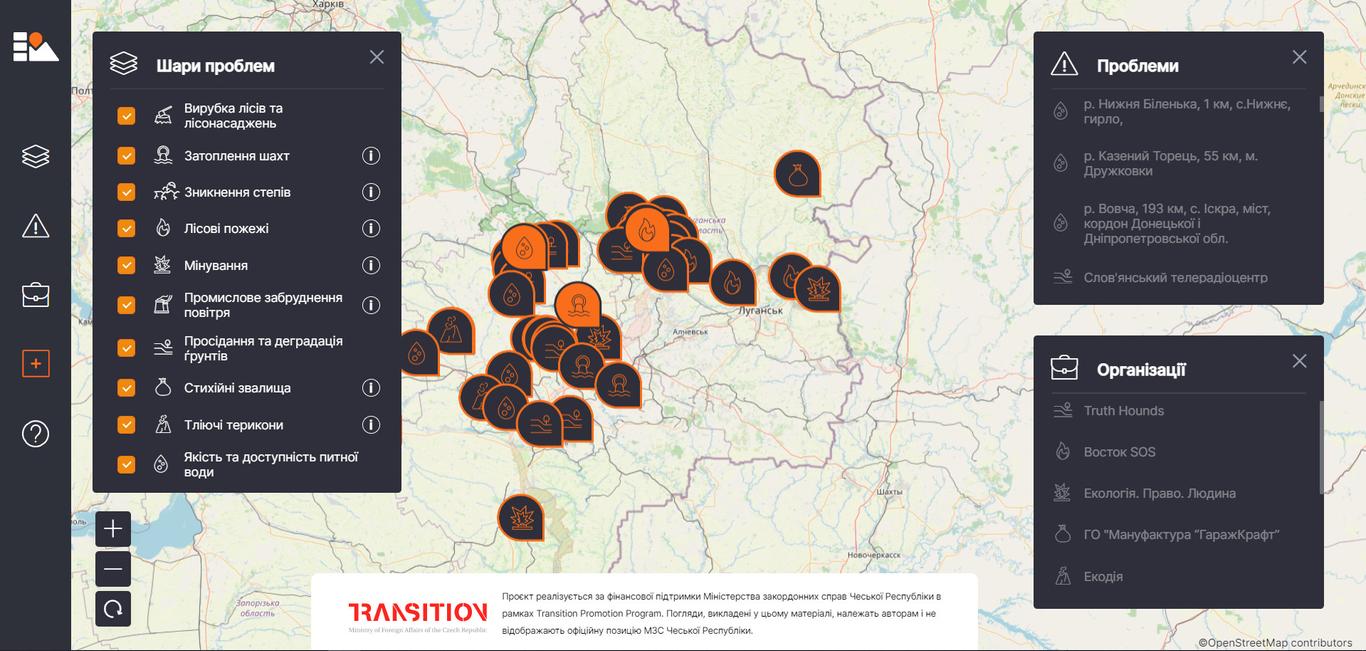Viewport: 1366px width, 651px height.
Task: Toggle the Якість та доступність питної води layer
Action: coord(126,464)
